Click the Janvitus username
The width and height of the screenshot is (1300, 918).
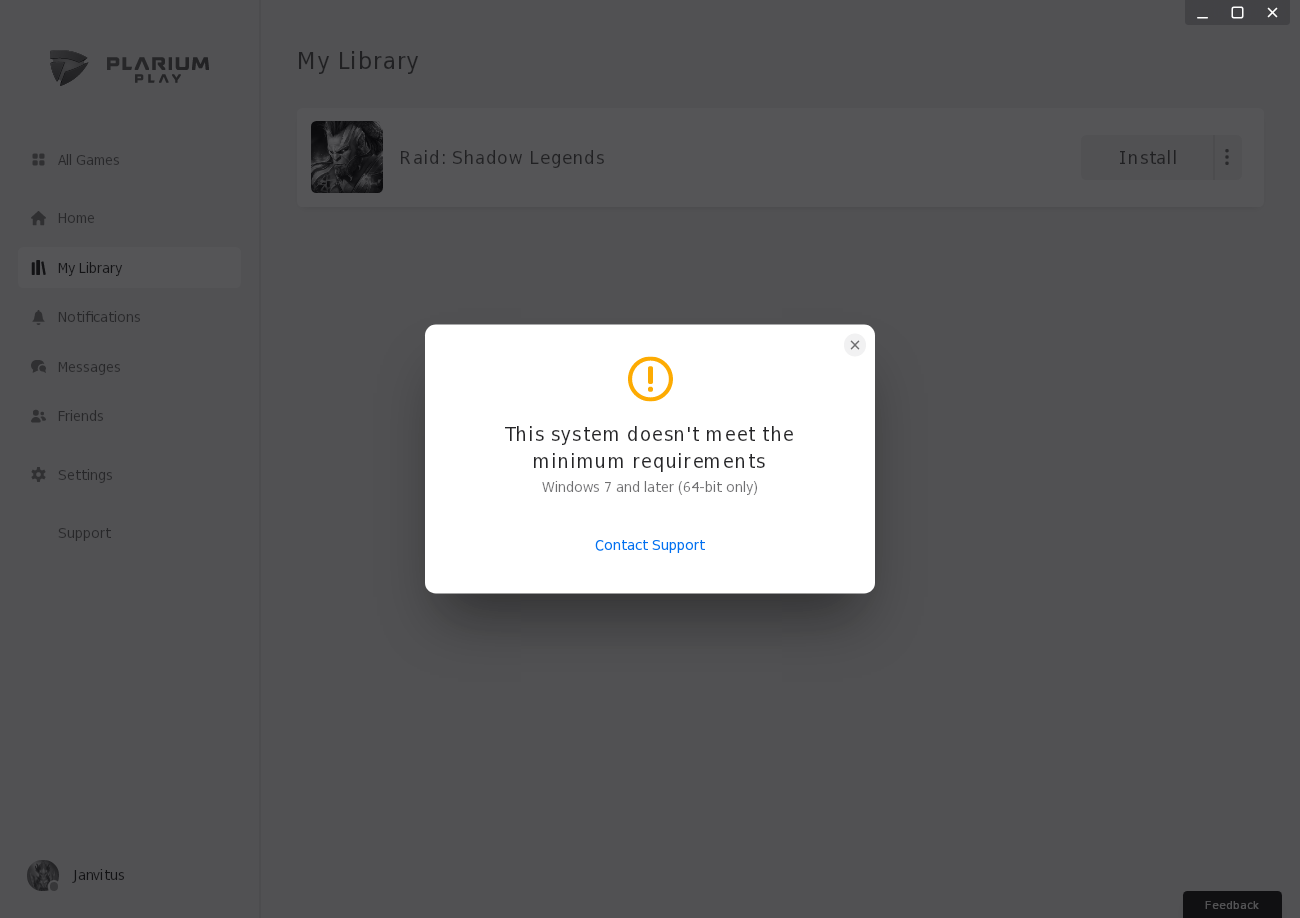[x=99, y=875]
